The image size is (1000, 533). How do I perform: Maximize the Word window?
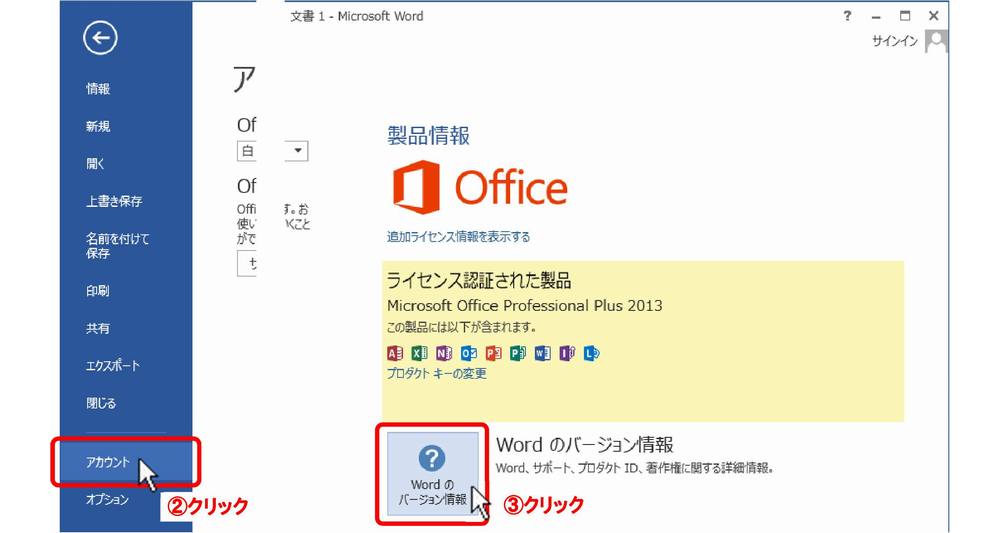click(905, 16)
